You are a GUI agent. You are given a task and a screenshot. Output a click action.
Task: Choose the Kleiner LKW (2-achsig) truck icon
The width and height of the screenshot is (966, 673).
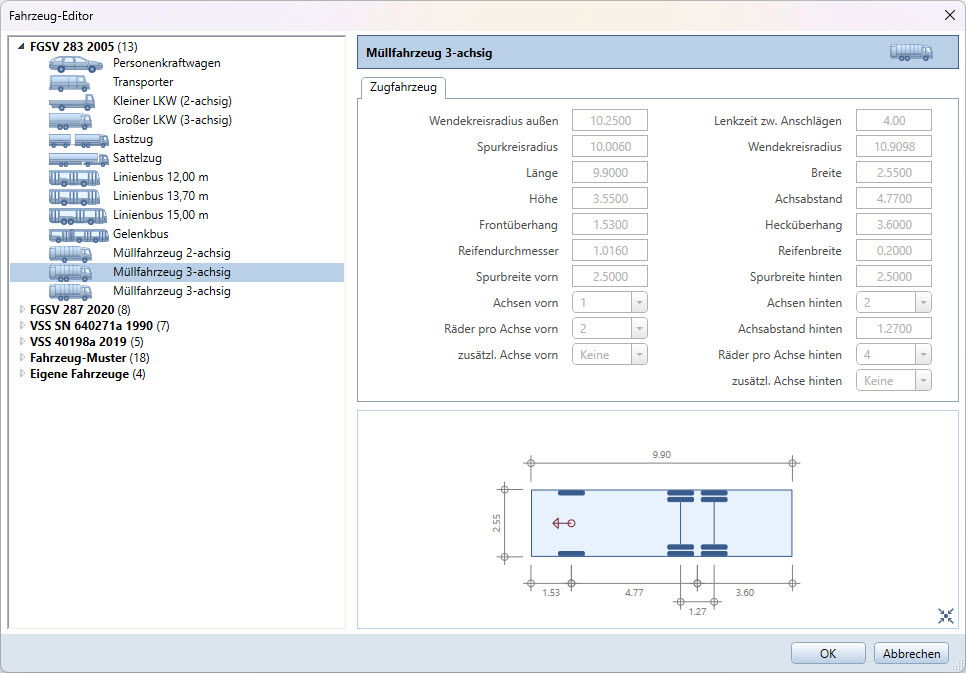71,102
